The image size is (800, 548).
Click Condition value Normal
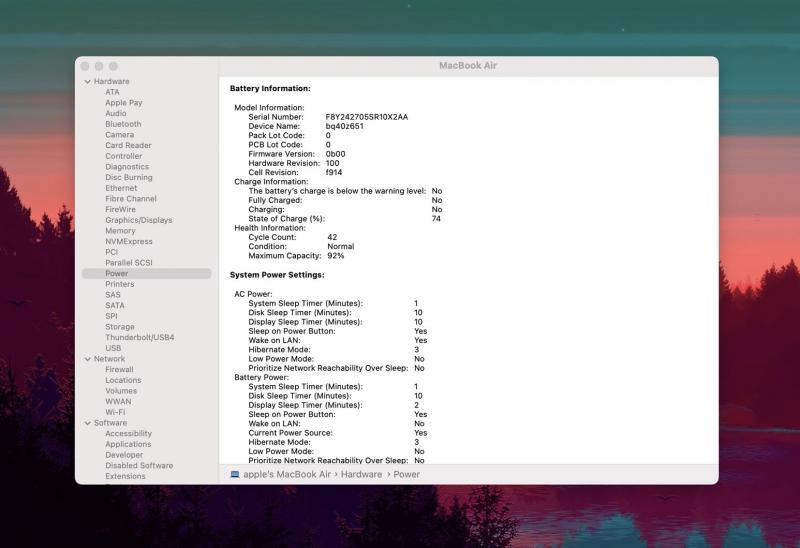340,246
